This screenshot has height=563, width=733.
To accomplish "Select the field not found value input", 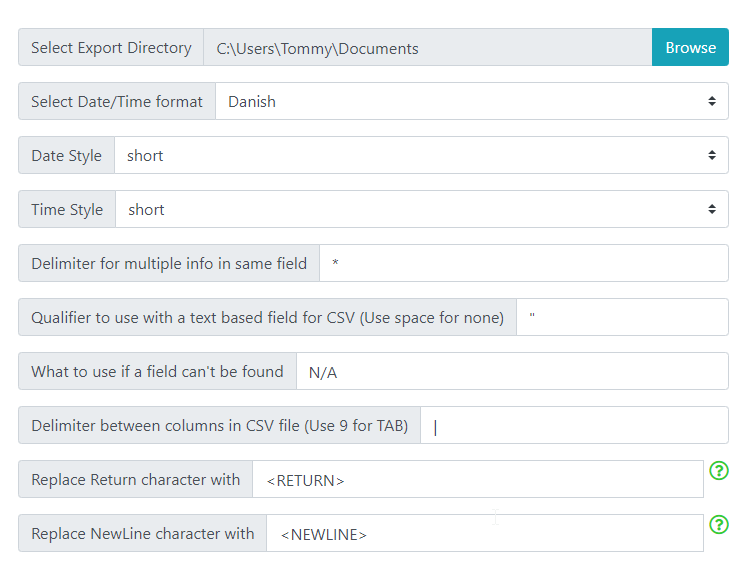I will (512, 371).
